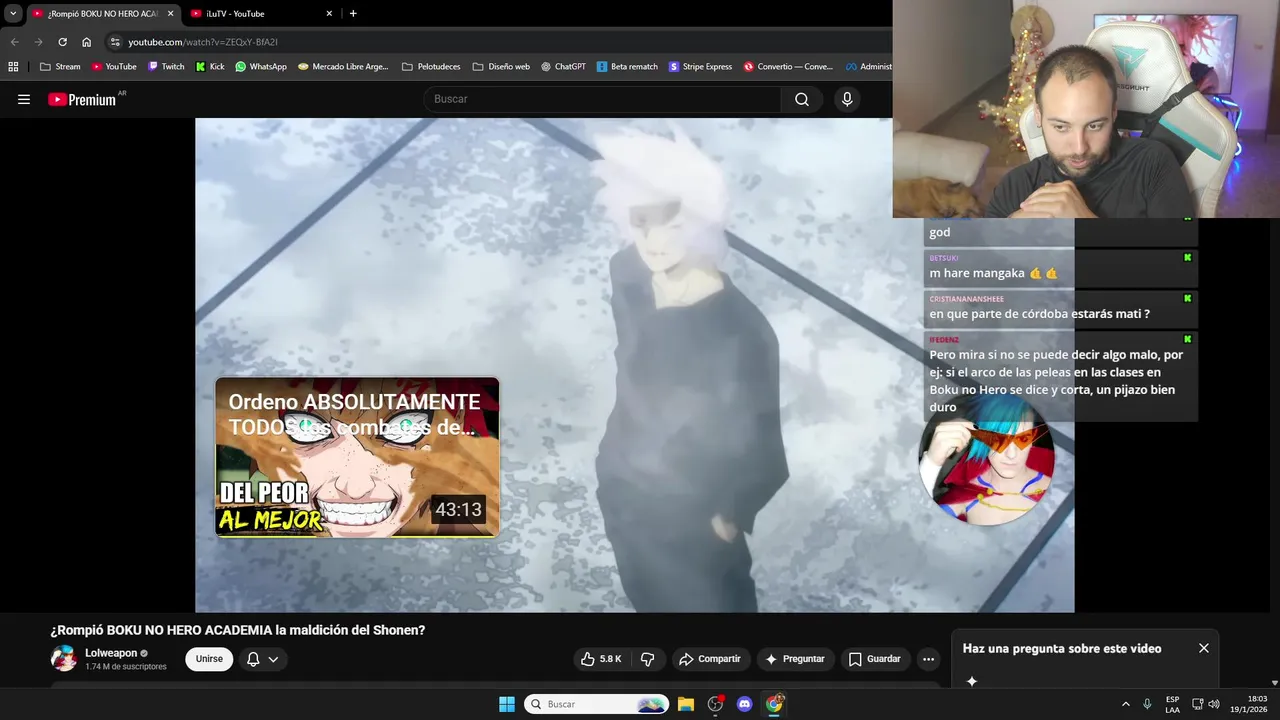Viewport: 1280px width, 720px height.
Task: Switch to the iLuTV - YouTube tab
Action: [x=262, y=13]
